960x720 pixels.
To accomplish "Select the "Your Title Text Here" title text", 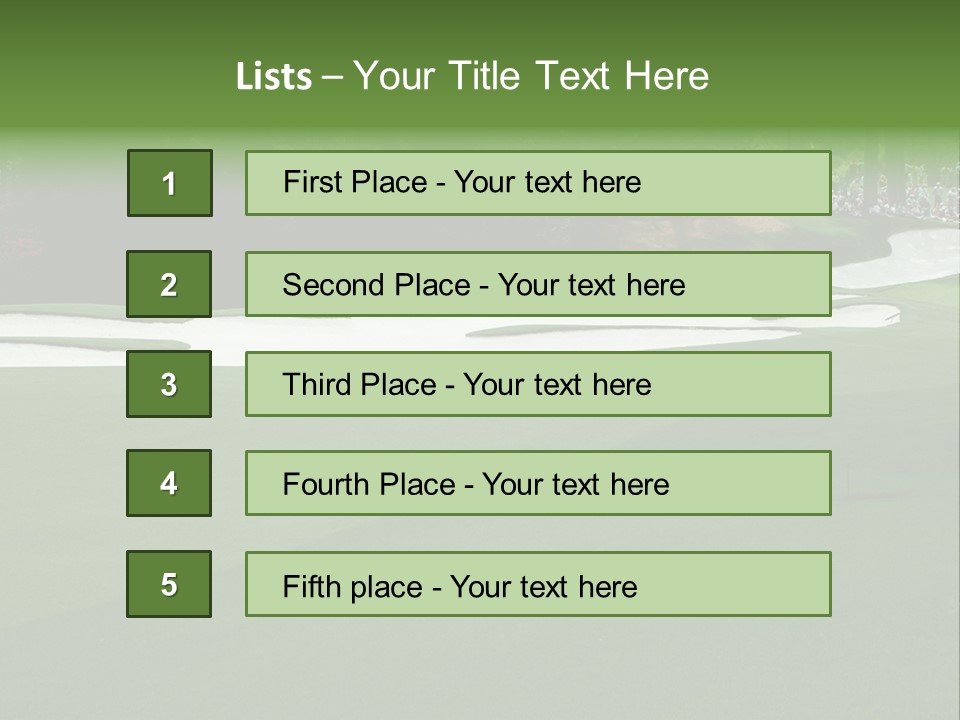I will 531,76.
